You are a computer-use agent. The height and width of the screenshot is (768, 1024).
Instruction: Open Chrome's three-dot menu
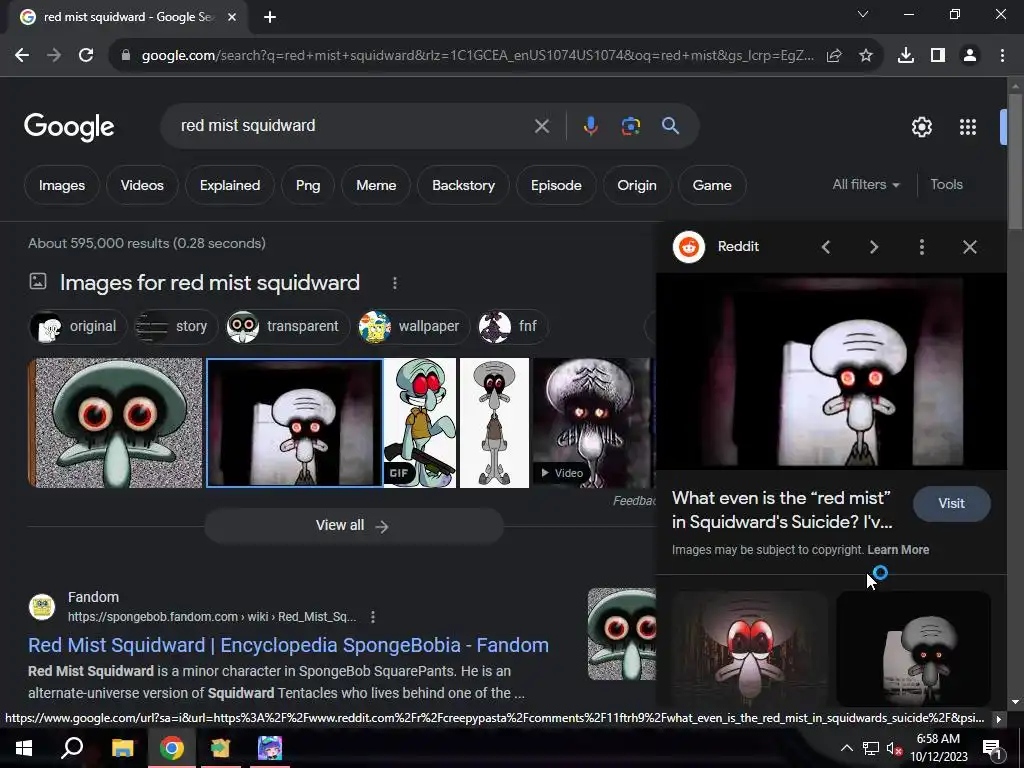tap(1002, 56)
